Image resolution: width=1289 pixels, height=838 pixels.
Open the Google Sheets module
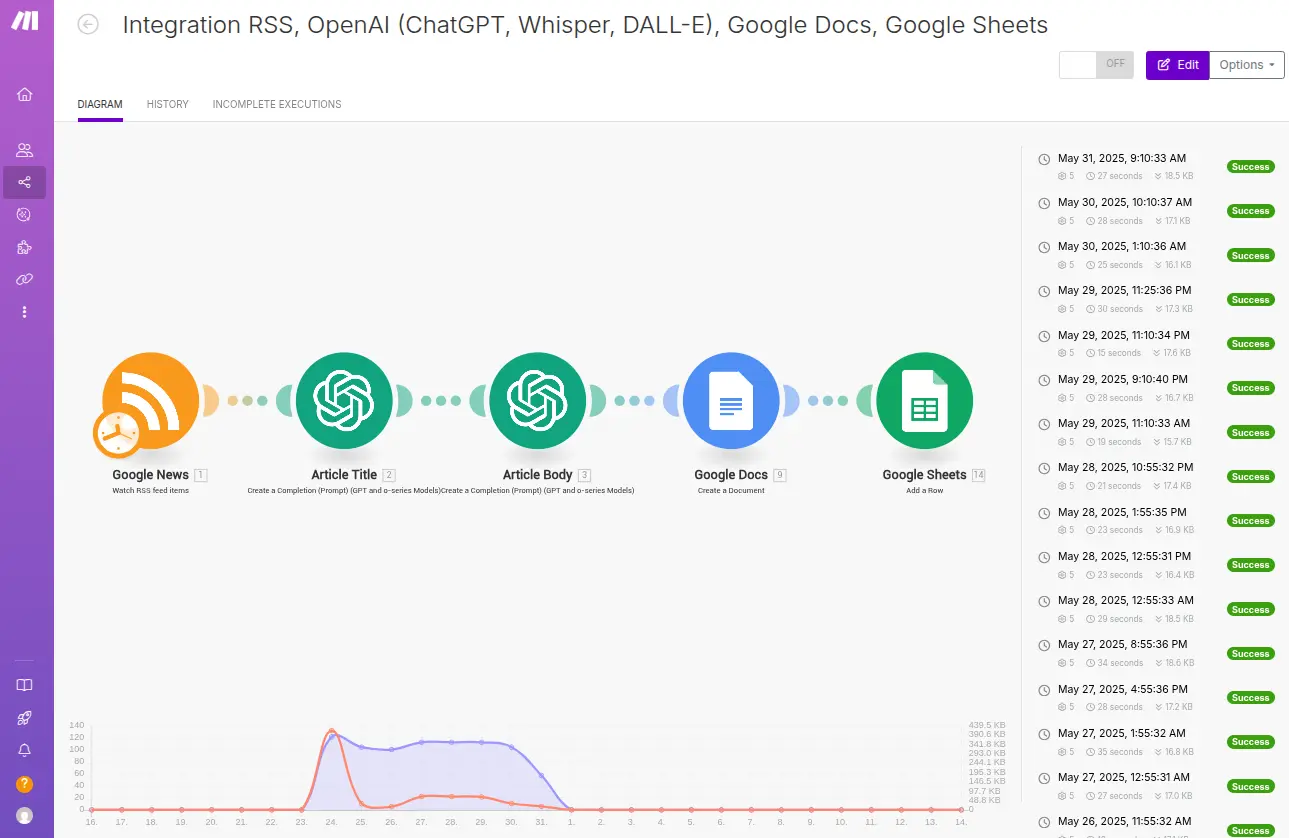924,400
